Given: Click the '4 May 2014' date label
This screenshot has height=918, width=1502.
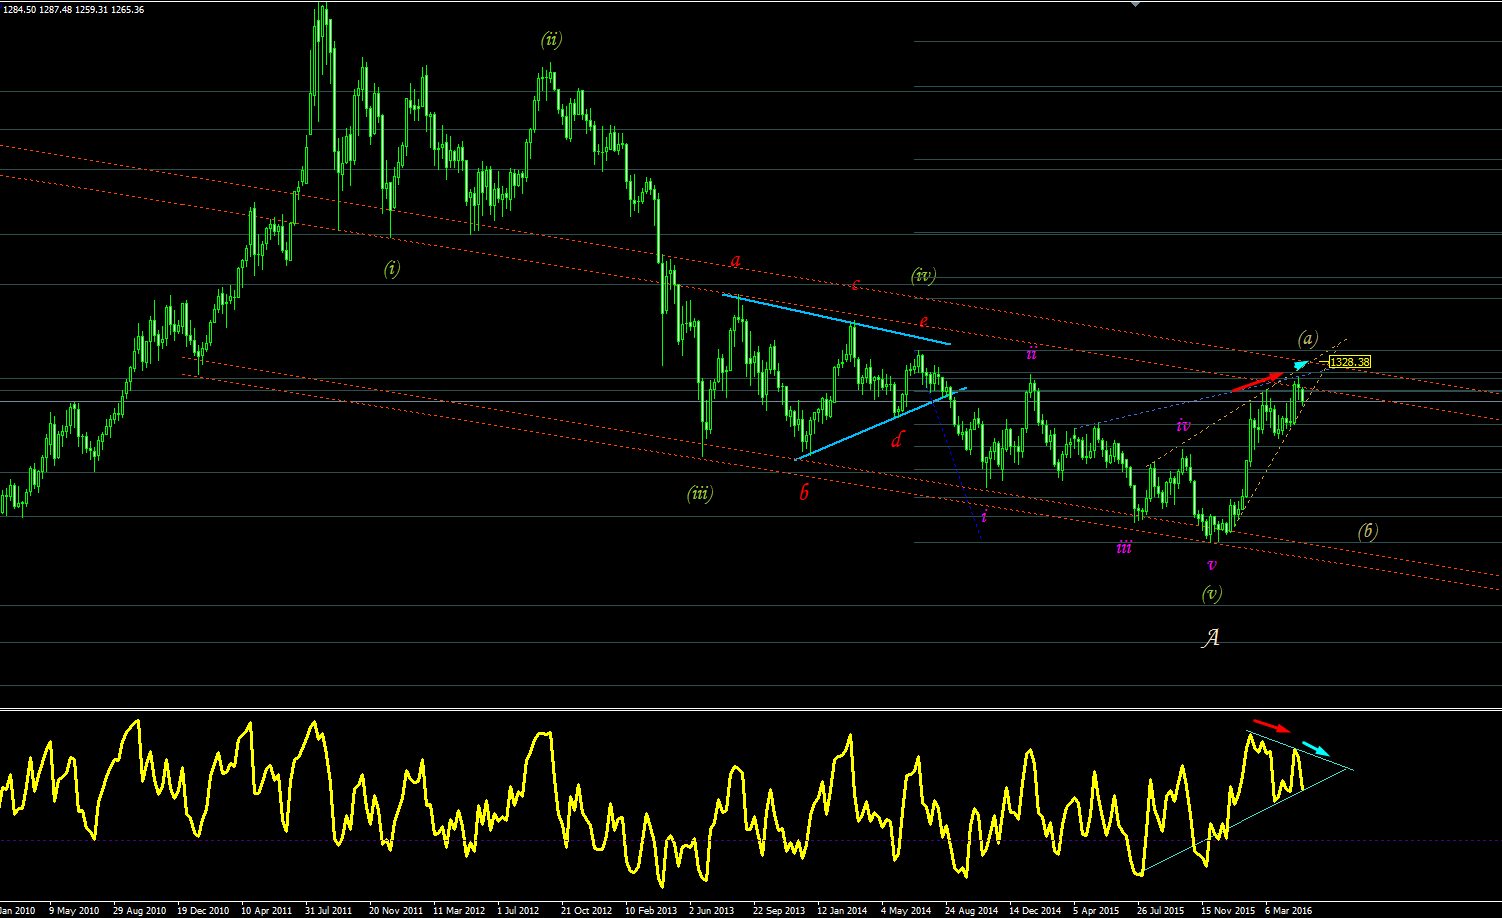Looking at the screenshot, I should click(x=906, y=911).
